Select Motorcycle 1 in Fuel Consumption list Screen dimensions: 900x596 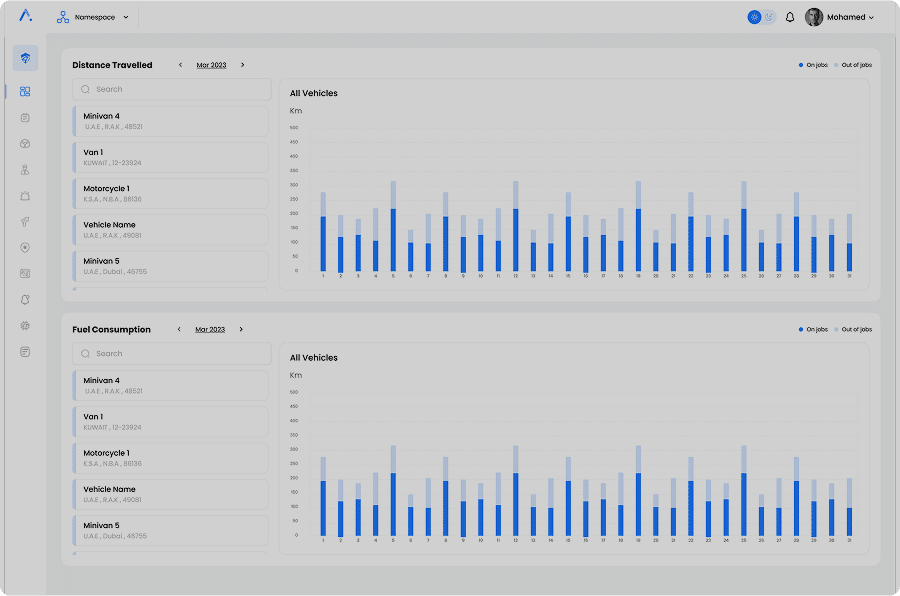[x=170, y=458]
